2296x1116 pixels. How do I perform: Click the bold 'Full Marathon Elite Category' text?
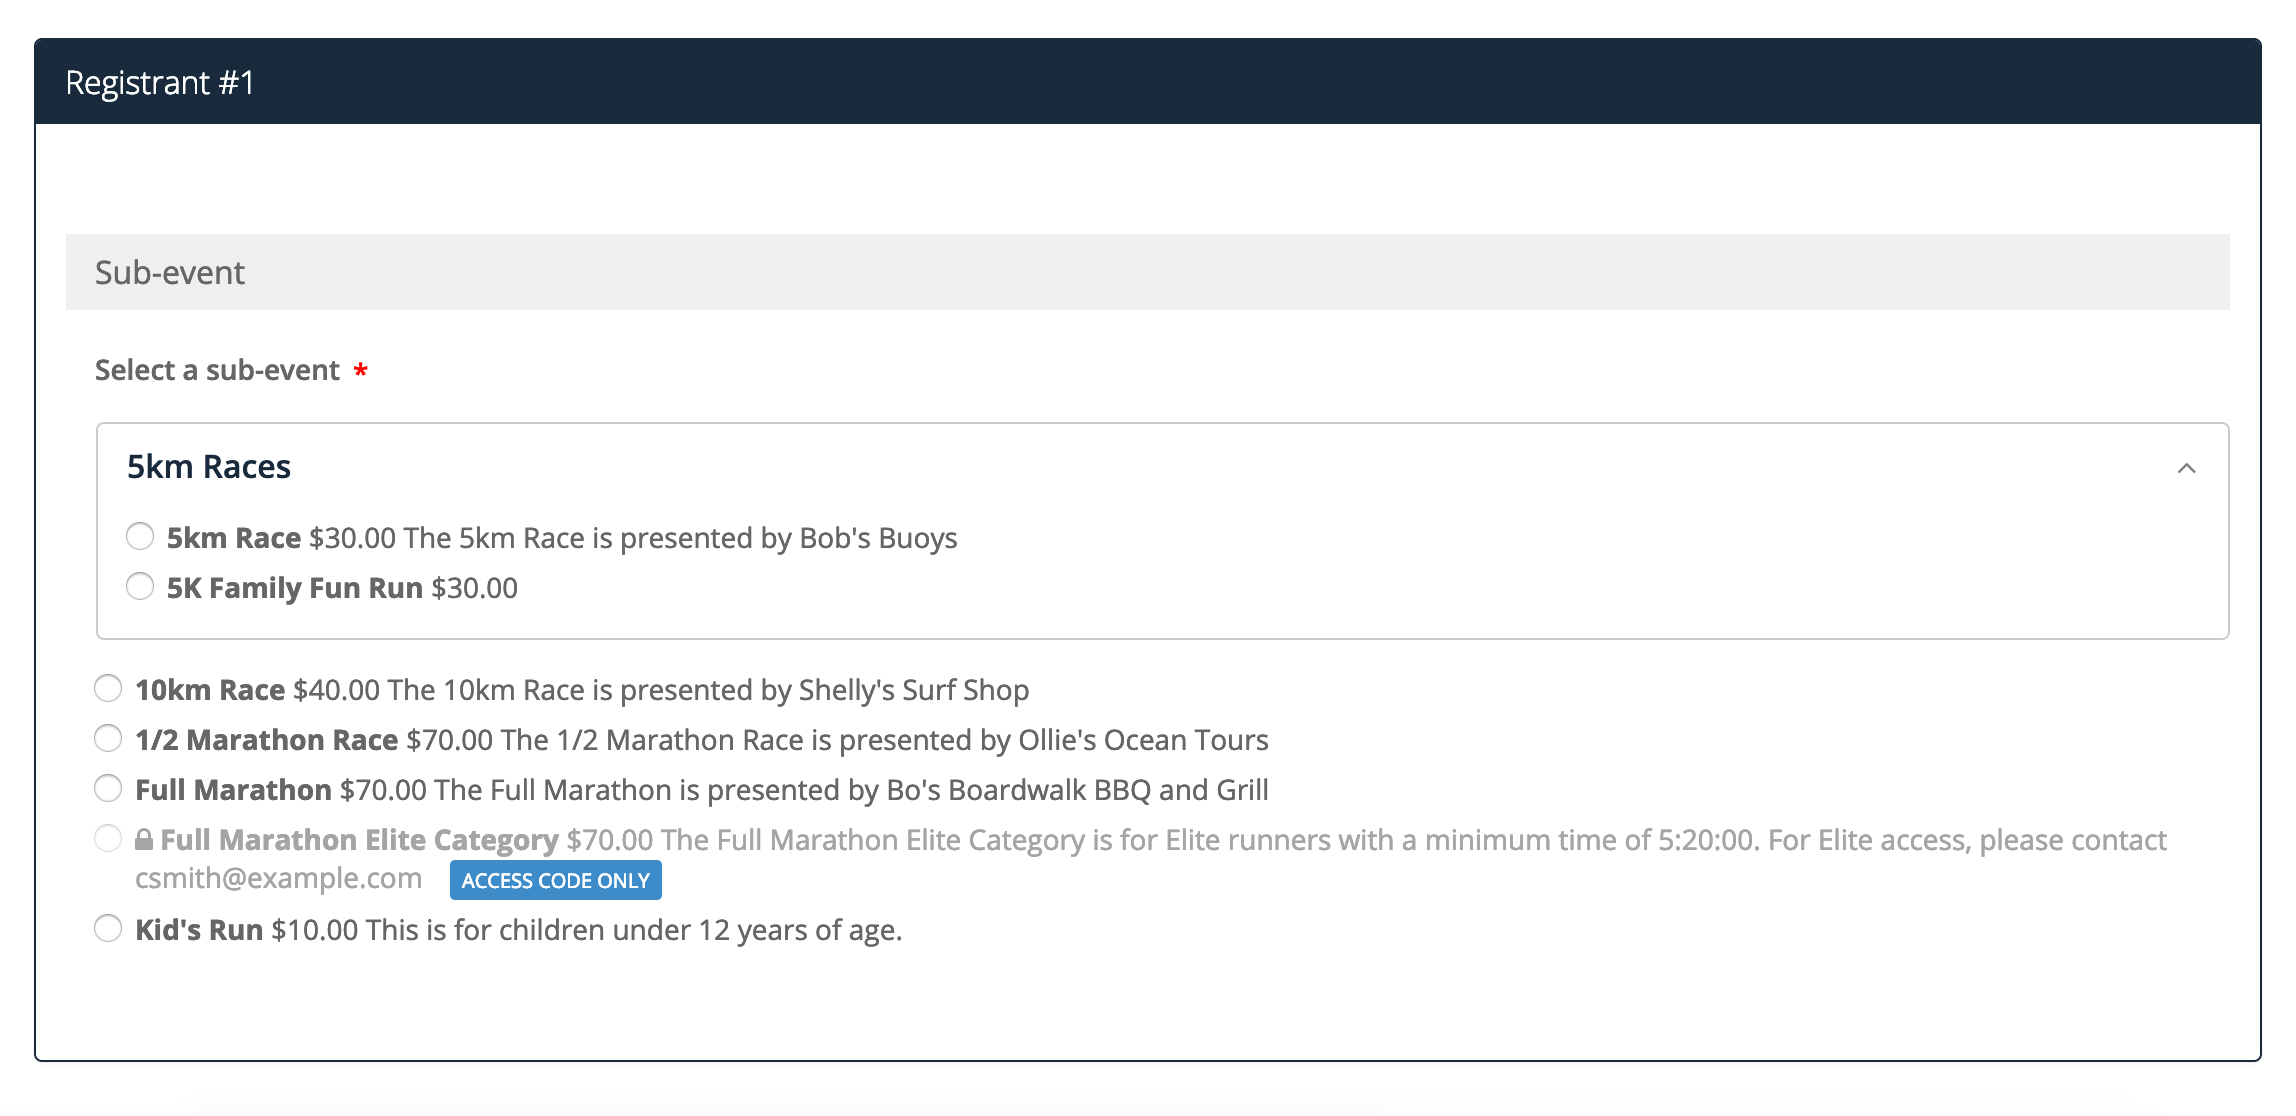click(359, 840)
